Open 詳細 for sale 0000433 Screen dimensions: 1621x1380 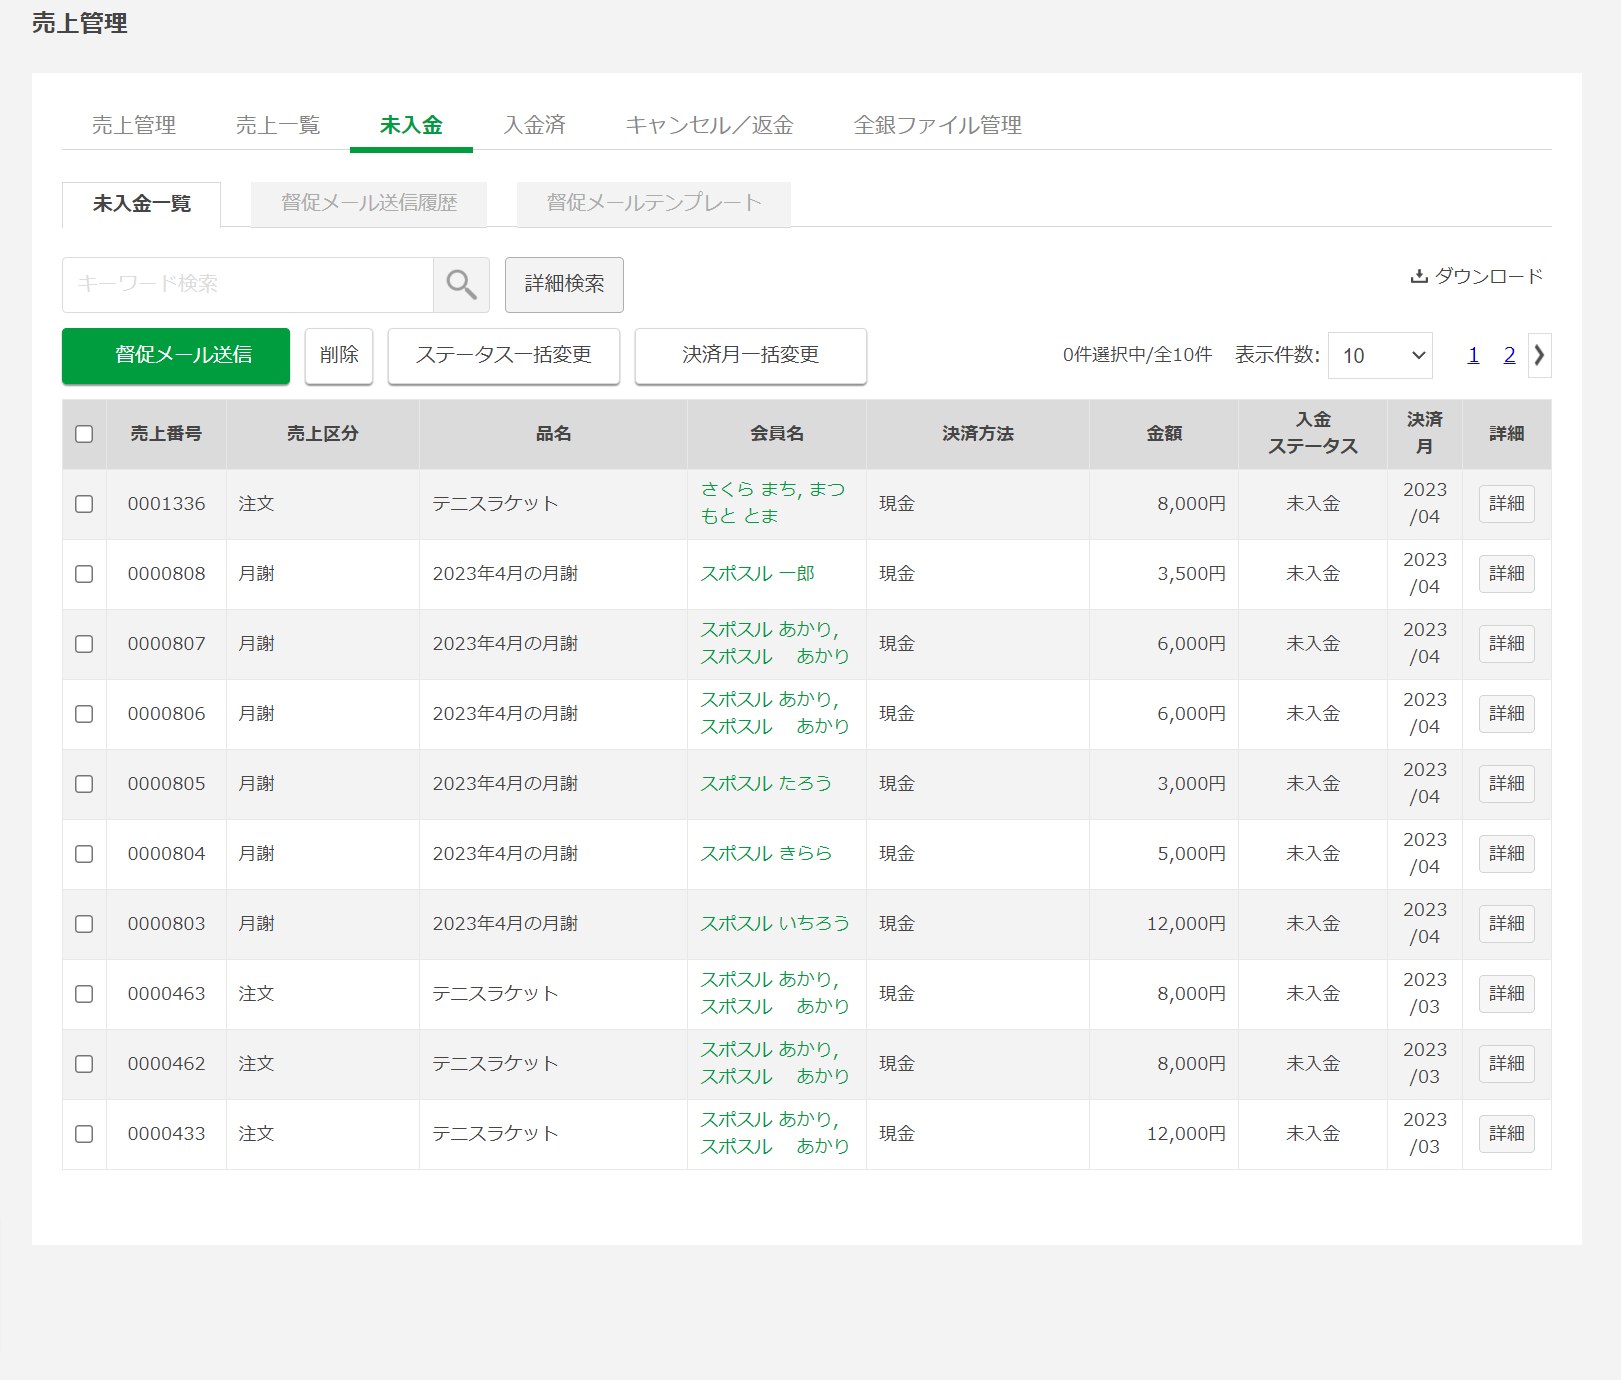tap(1507, 1134)
